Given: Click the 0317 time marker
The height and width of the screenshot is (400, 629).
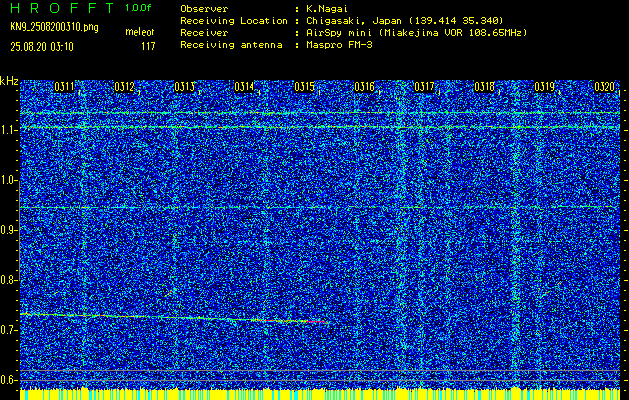Looking at the screenshot, I should coord(424,87).
